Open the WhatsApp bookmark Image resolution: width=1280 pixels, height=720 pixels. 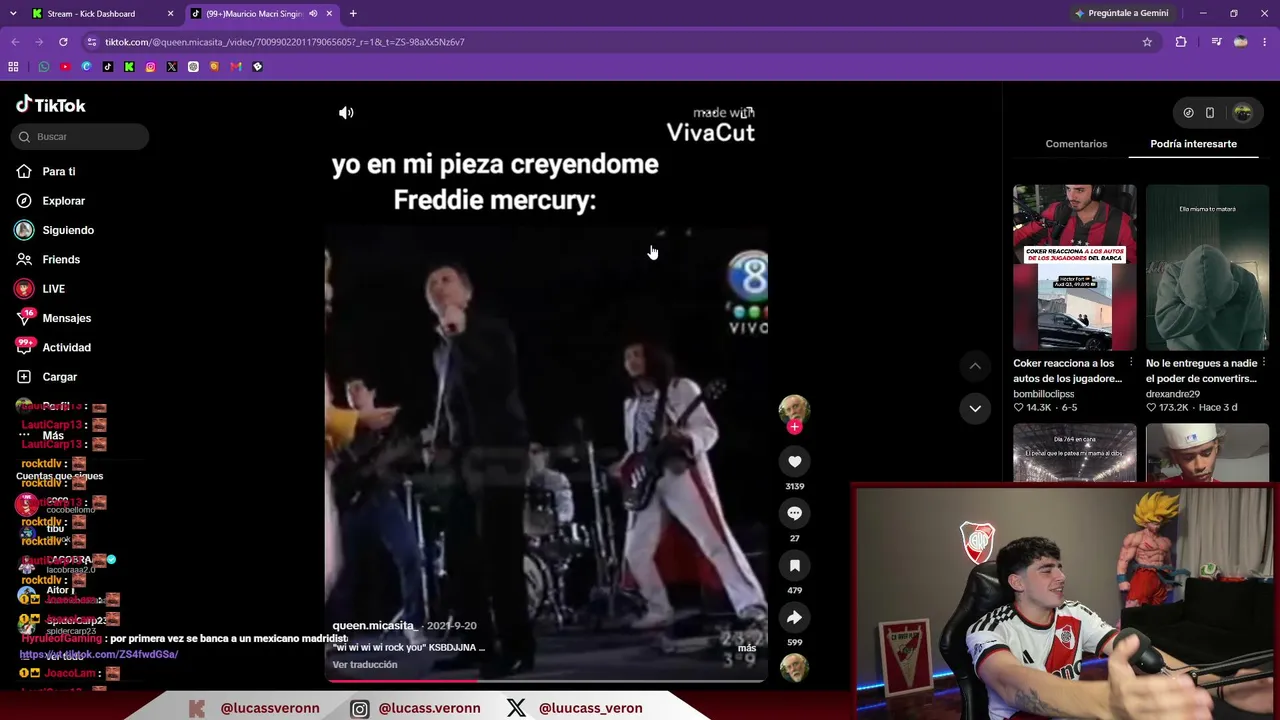point(44,67)
